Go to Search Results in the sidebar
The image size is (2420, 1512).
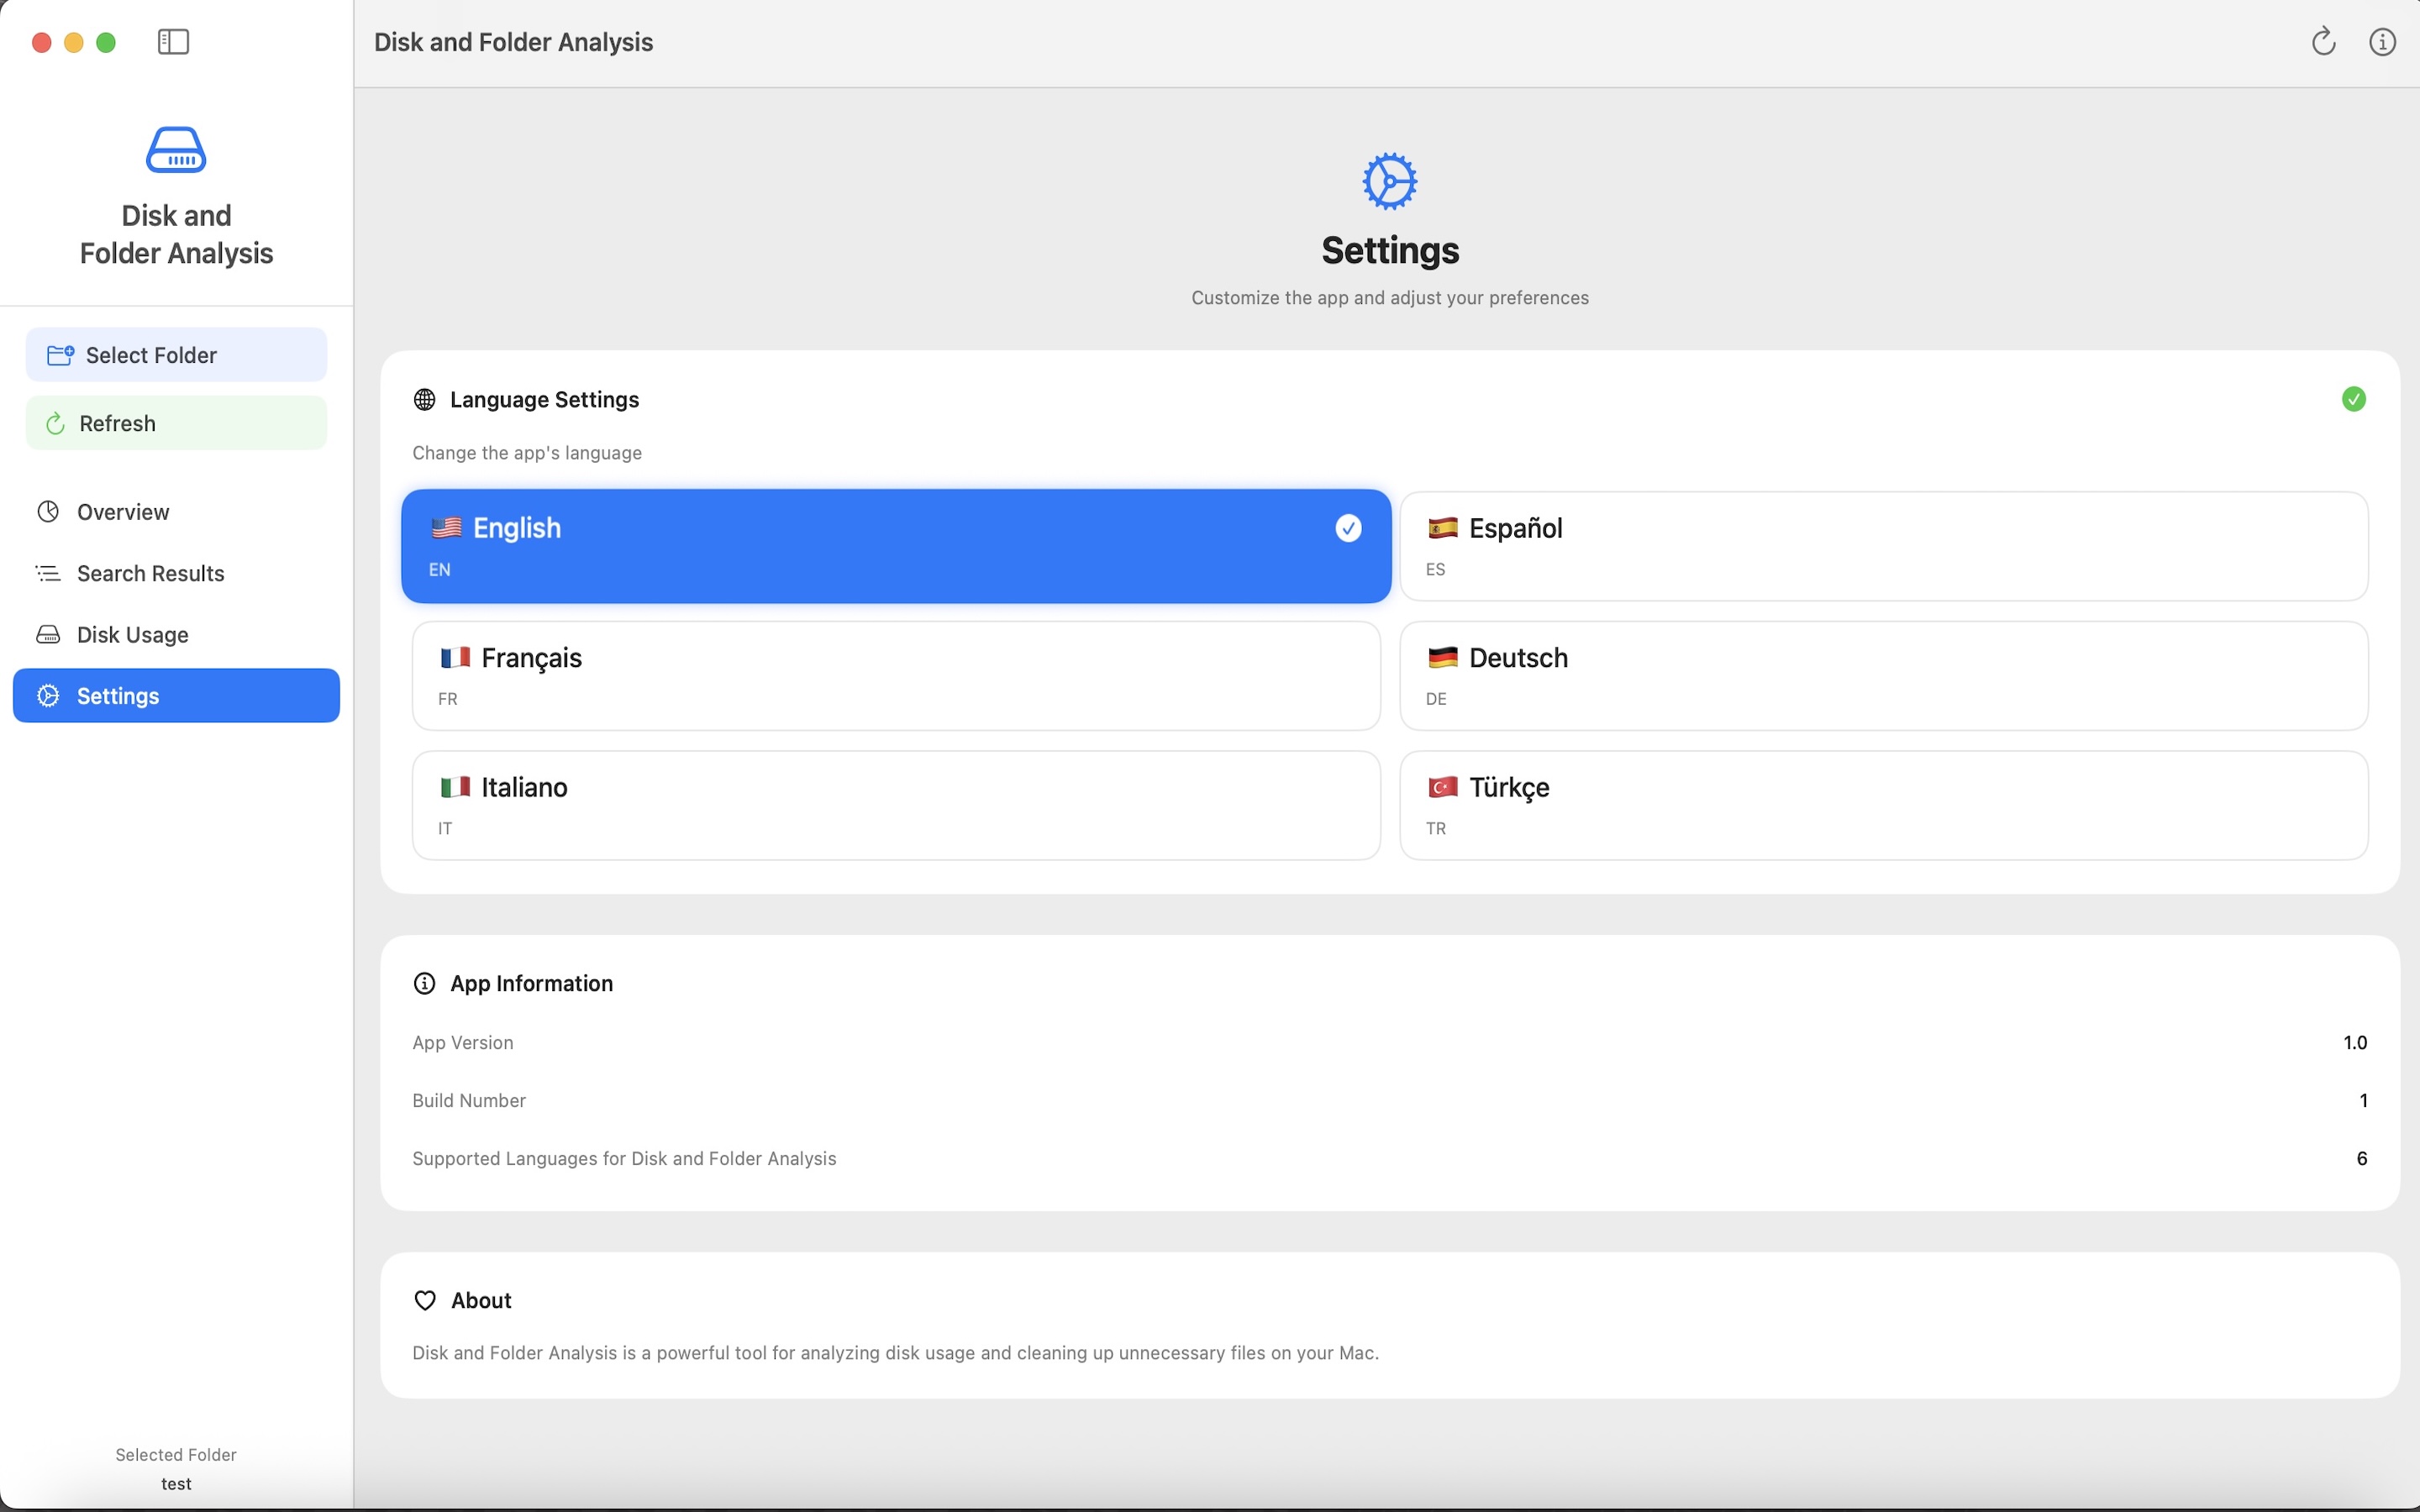[x=176, y=573]
